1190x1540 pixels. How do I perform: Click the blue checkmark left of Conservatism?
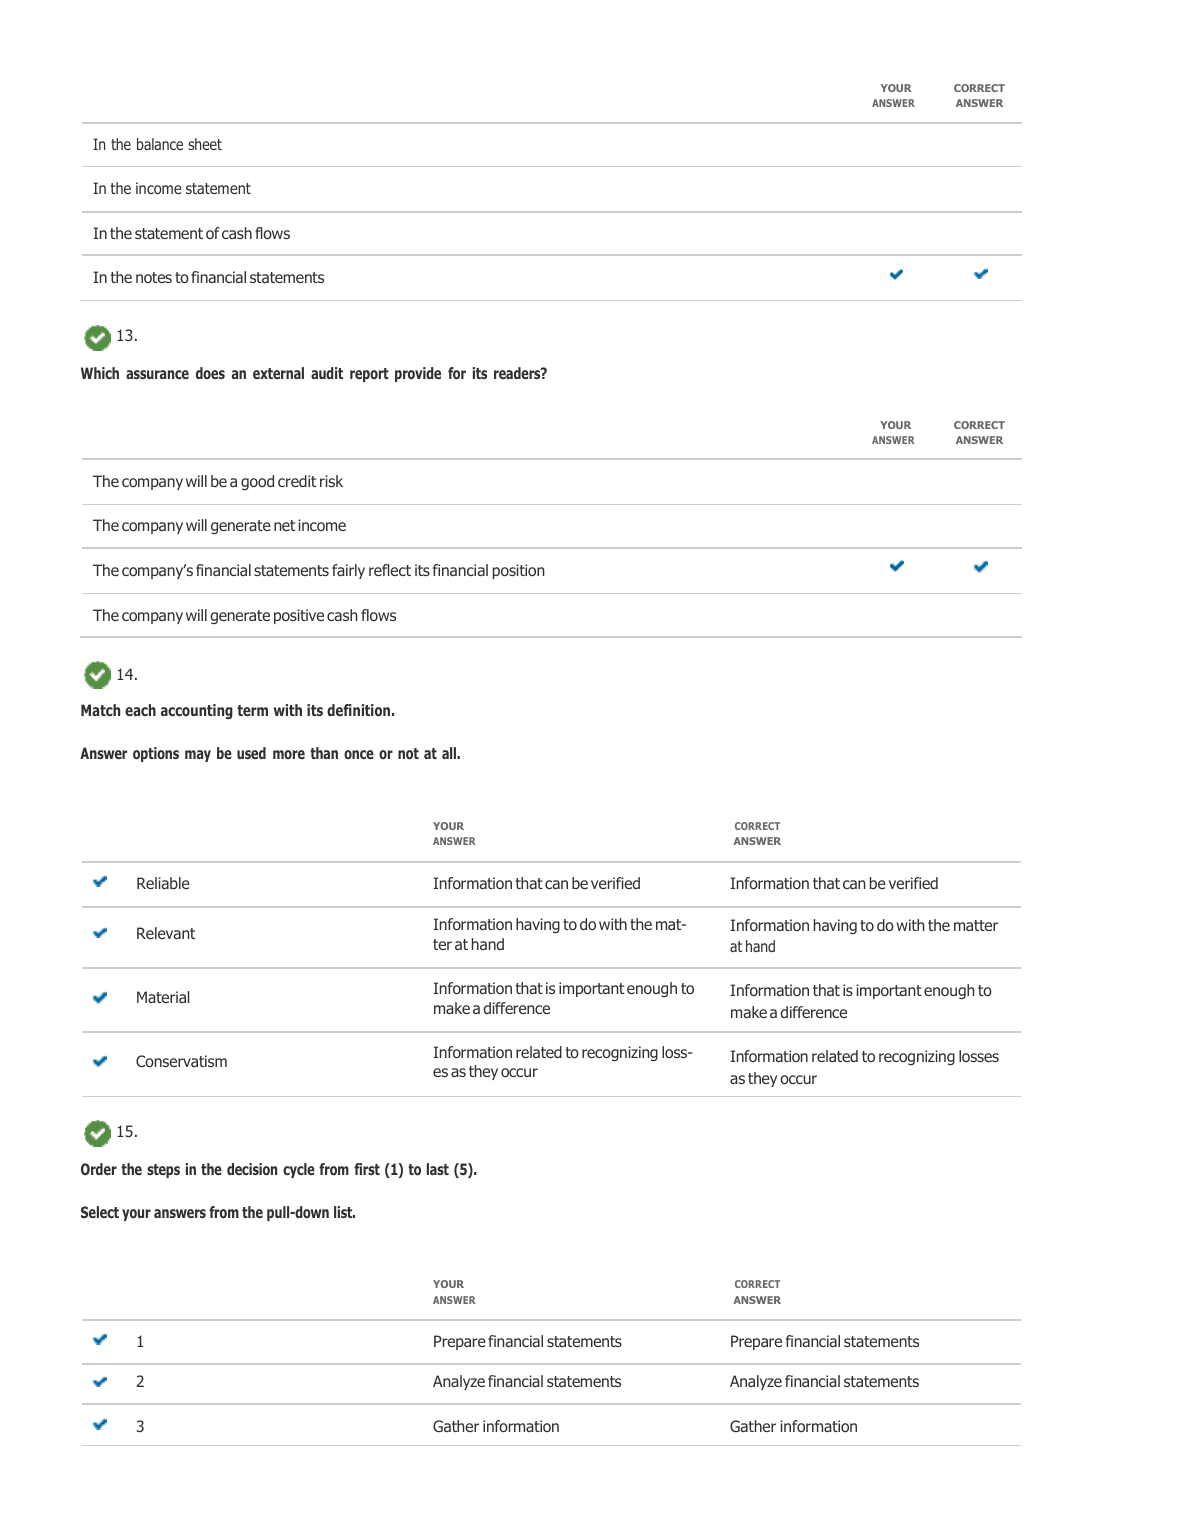click(x=100, y=1061)
